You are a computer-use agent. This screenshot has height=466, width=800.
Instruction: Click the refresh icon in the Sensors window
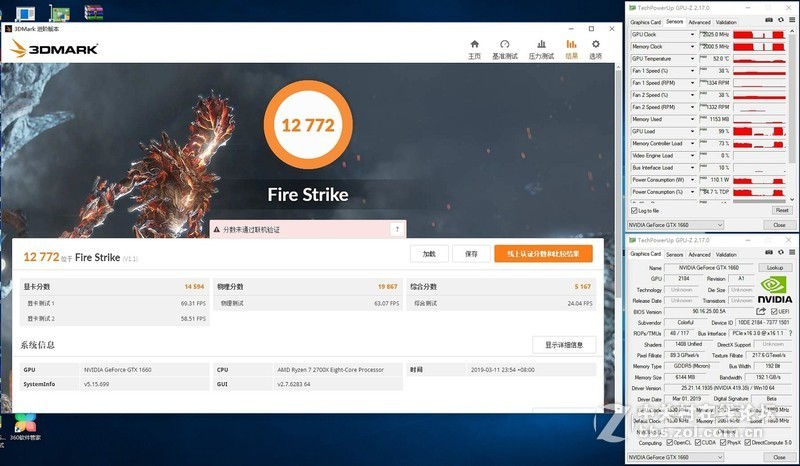click(x=781, y=20)
